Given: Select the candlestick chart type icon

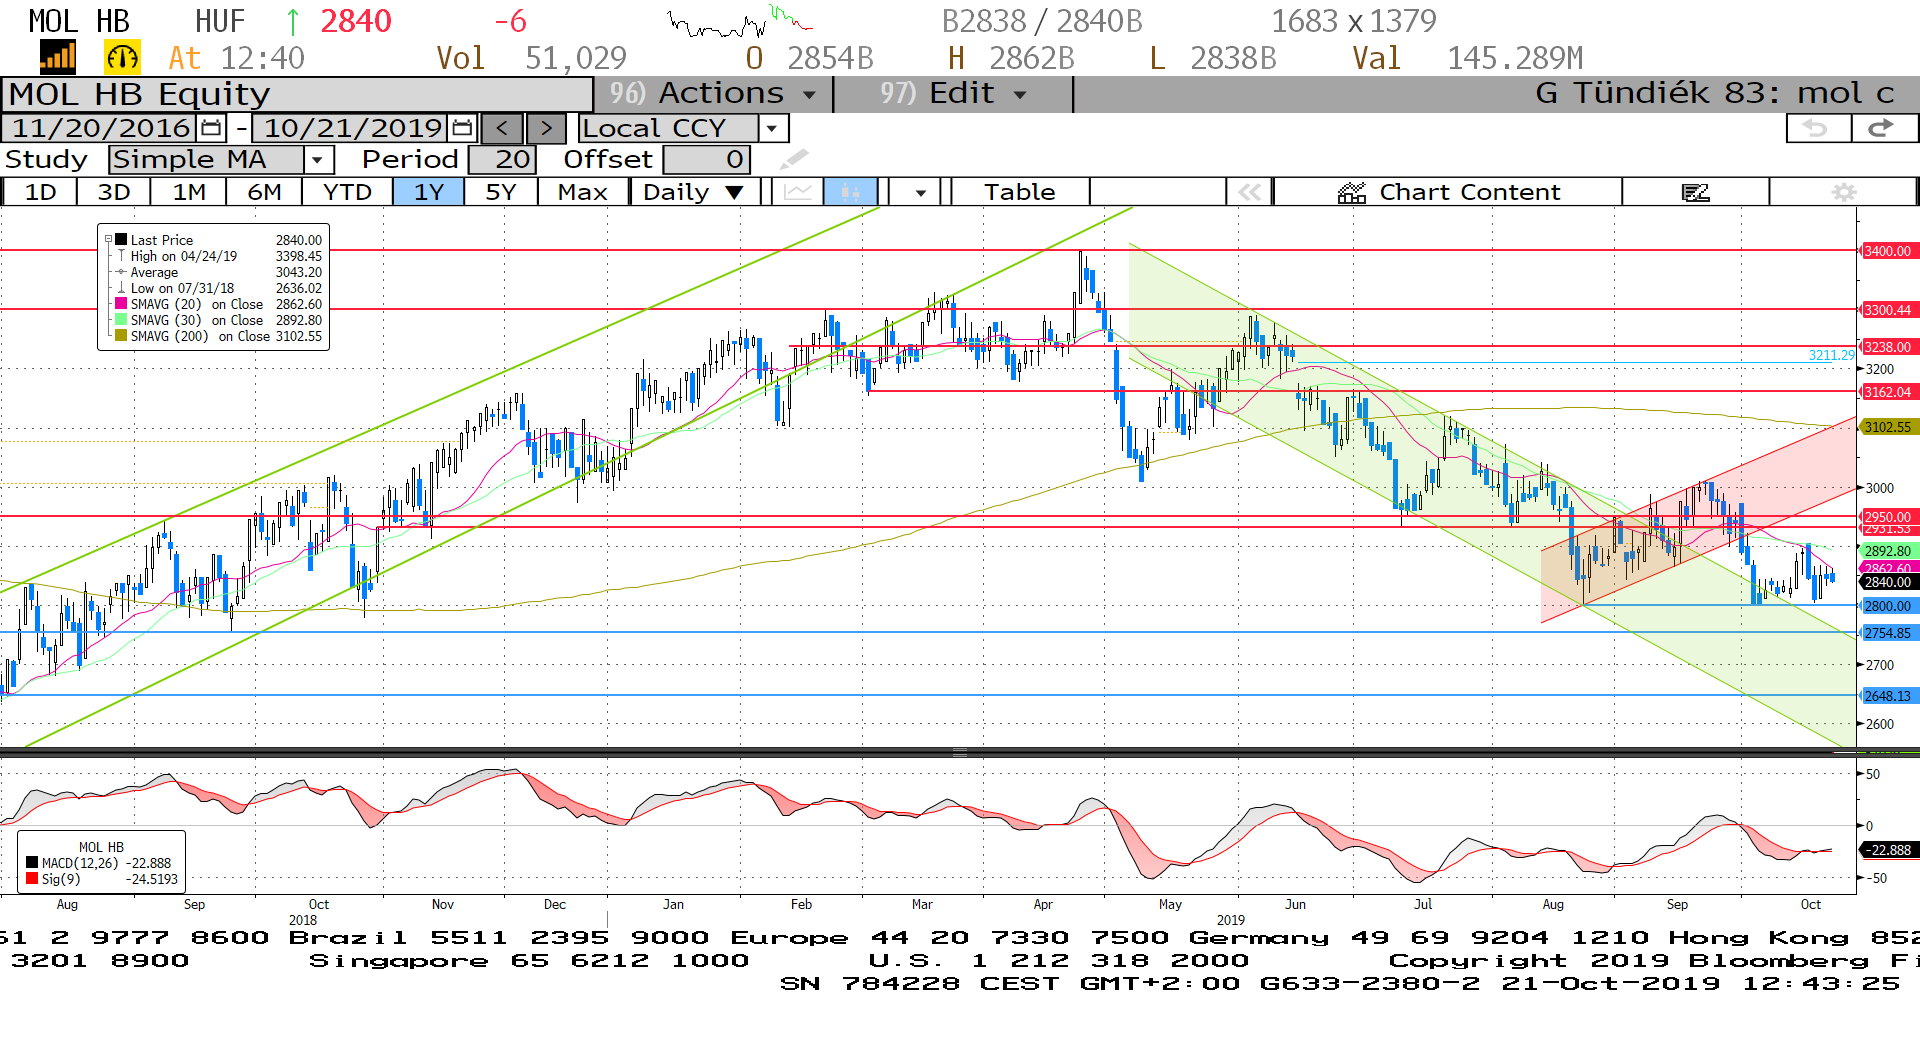Looking at the screenshot, I should (851, 192).
